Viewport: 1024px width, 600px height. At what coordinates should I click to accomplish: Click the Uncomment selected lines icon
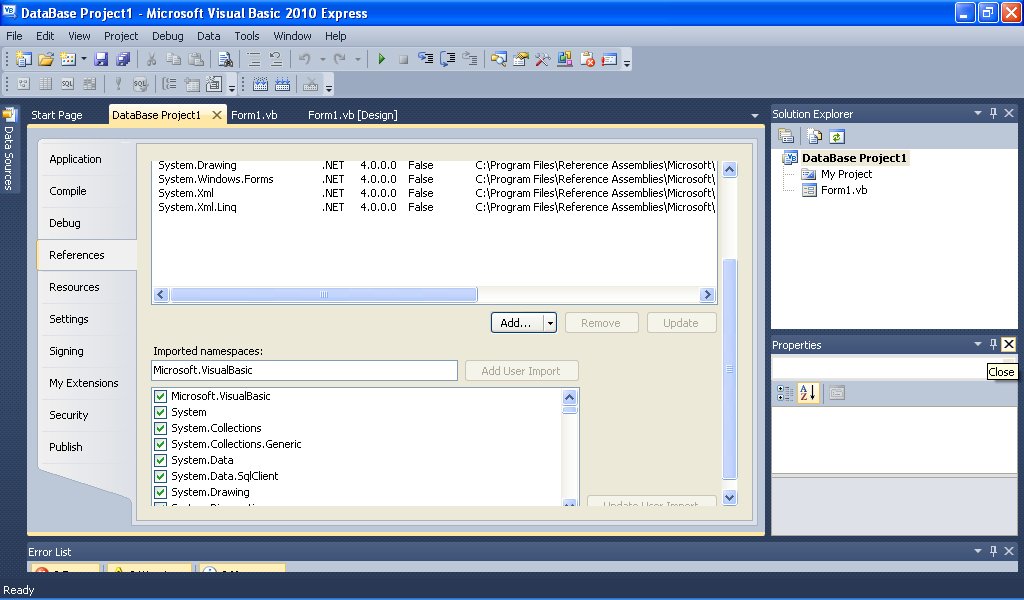click(276, 59)
